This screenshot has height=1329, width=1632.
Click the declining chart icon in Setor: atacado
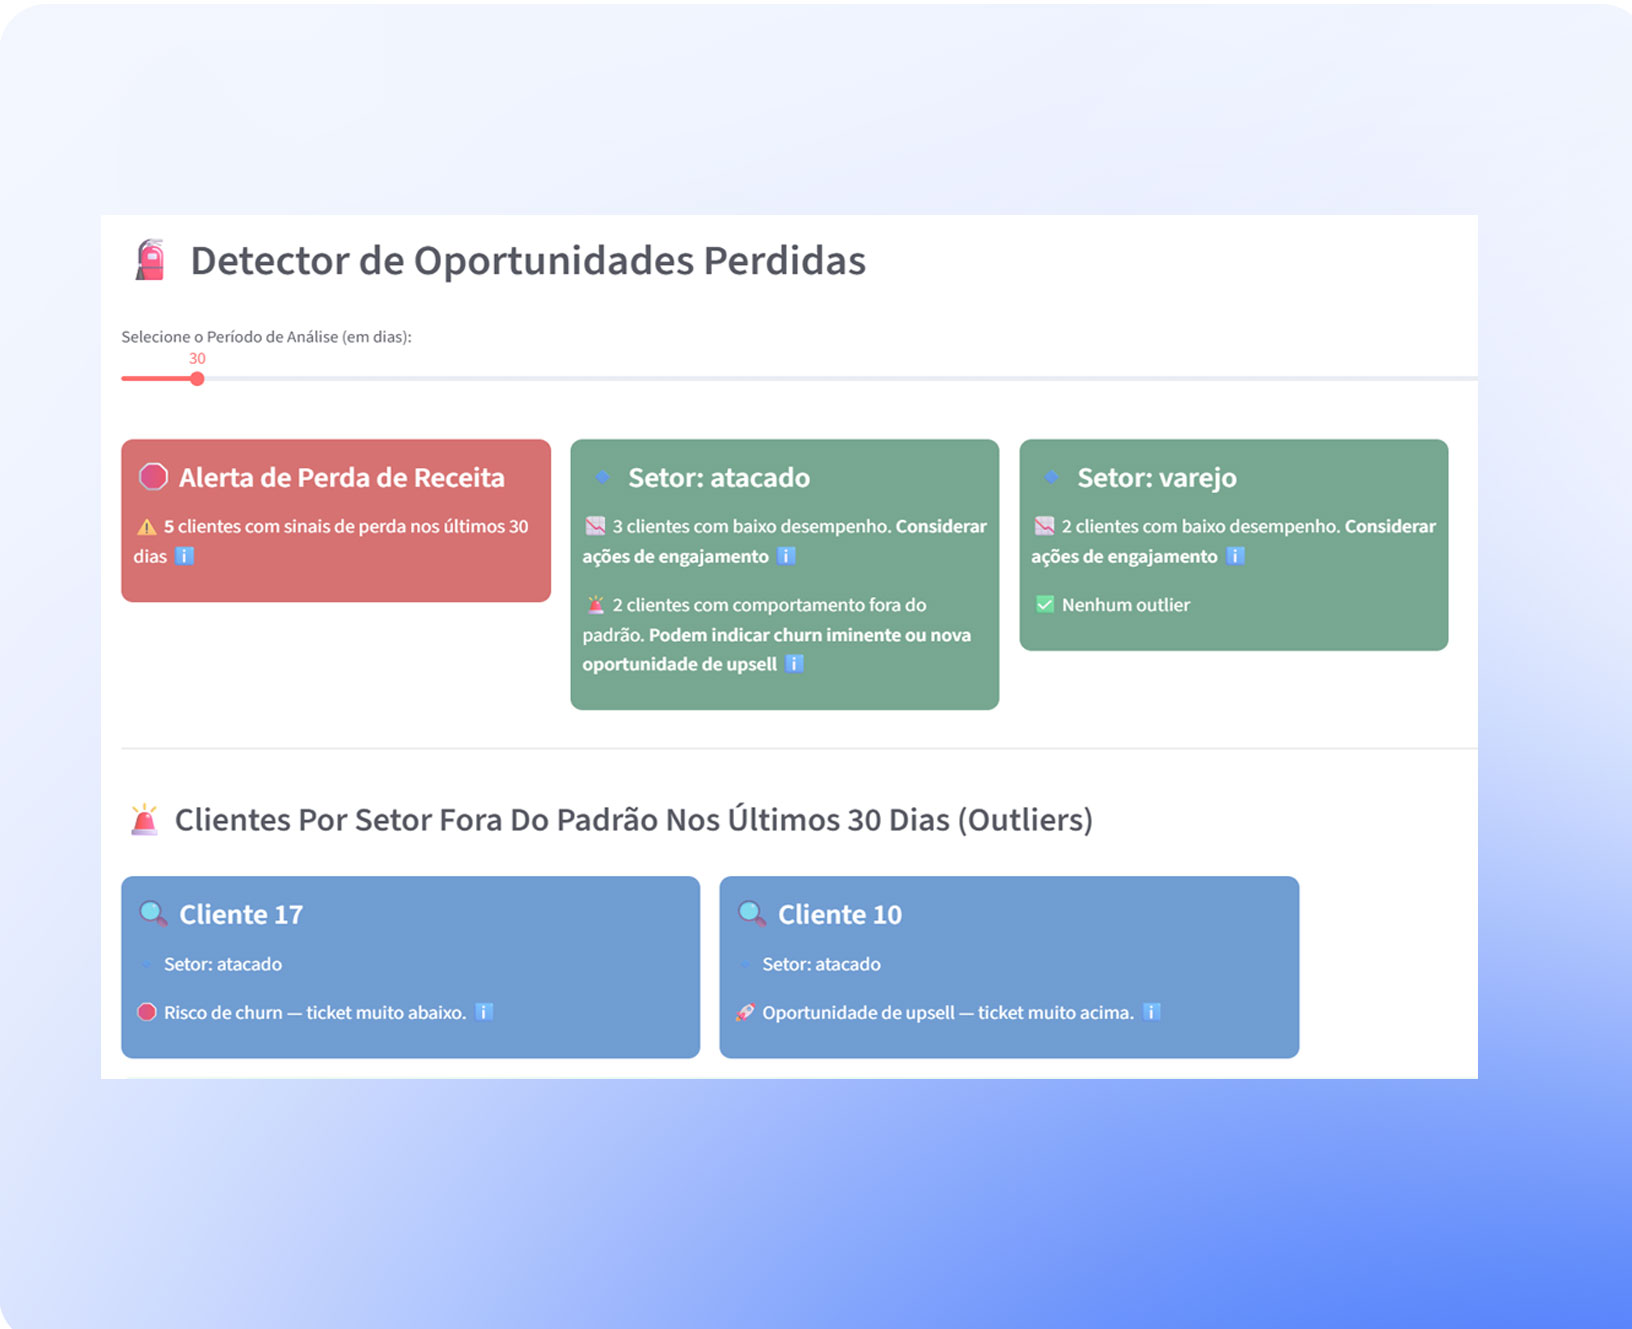coord(595,526)
